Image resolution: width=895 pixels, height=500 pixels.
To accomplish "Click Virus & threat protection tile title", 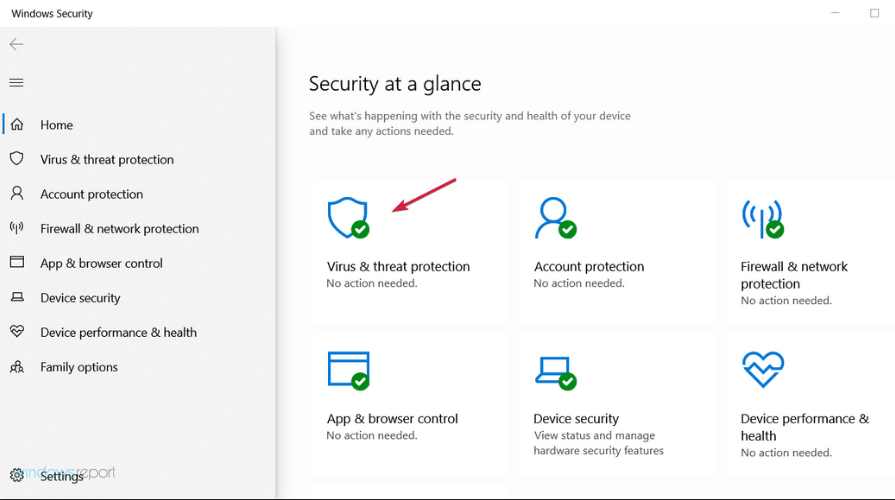I will click(x=398, y=267).
